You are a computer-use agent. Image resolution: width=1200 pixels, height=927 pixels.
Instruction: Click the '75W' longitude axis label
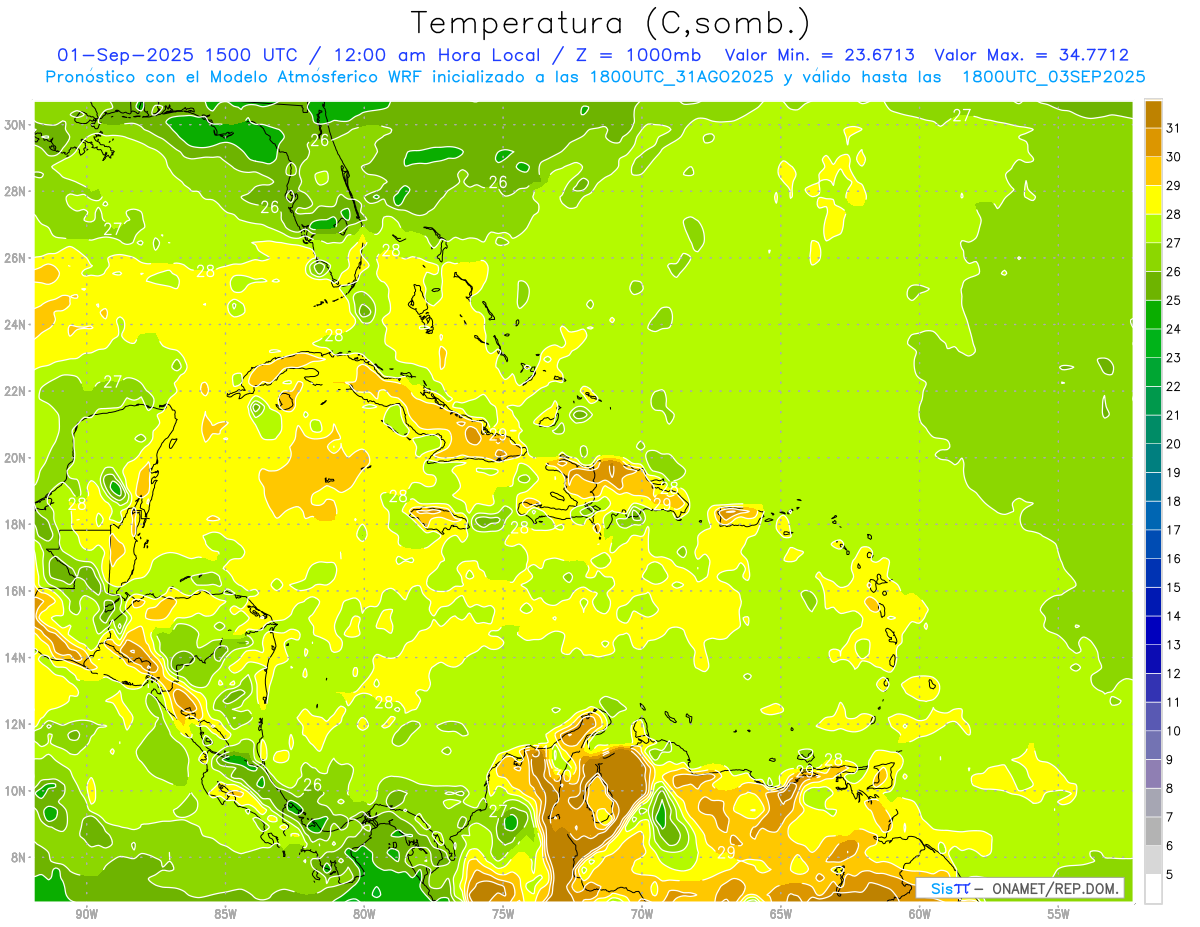click(503, 914)
